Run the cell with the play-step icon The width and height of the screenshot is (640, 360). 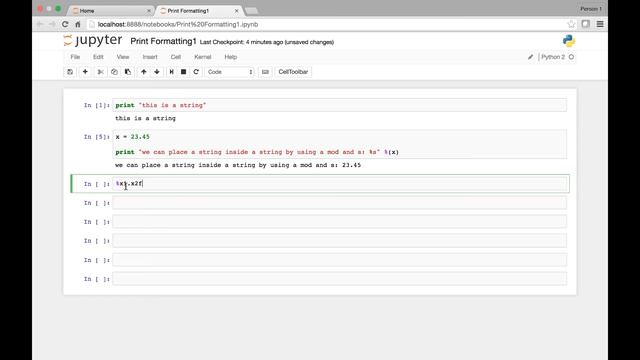tap(171, 72)
